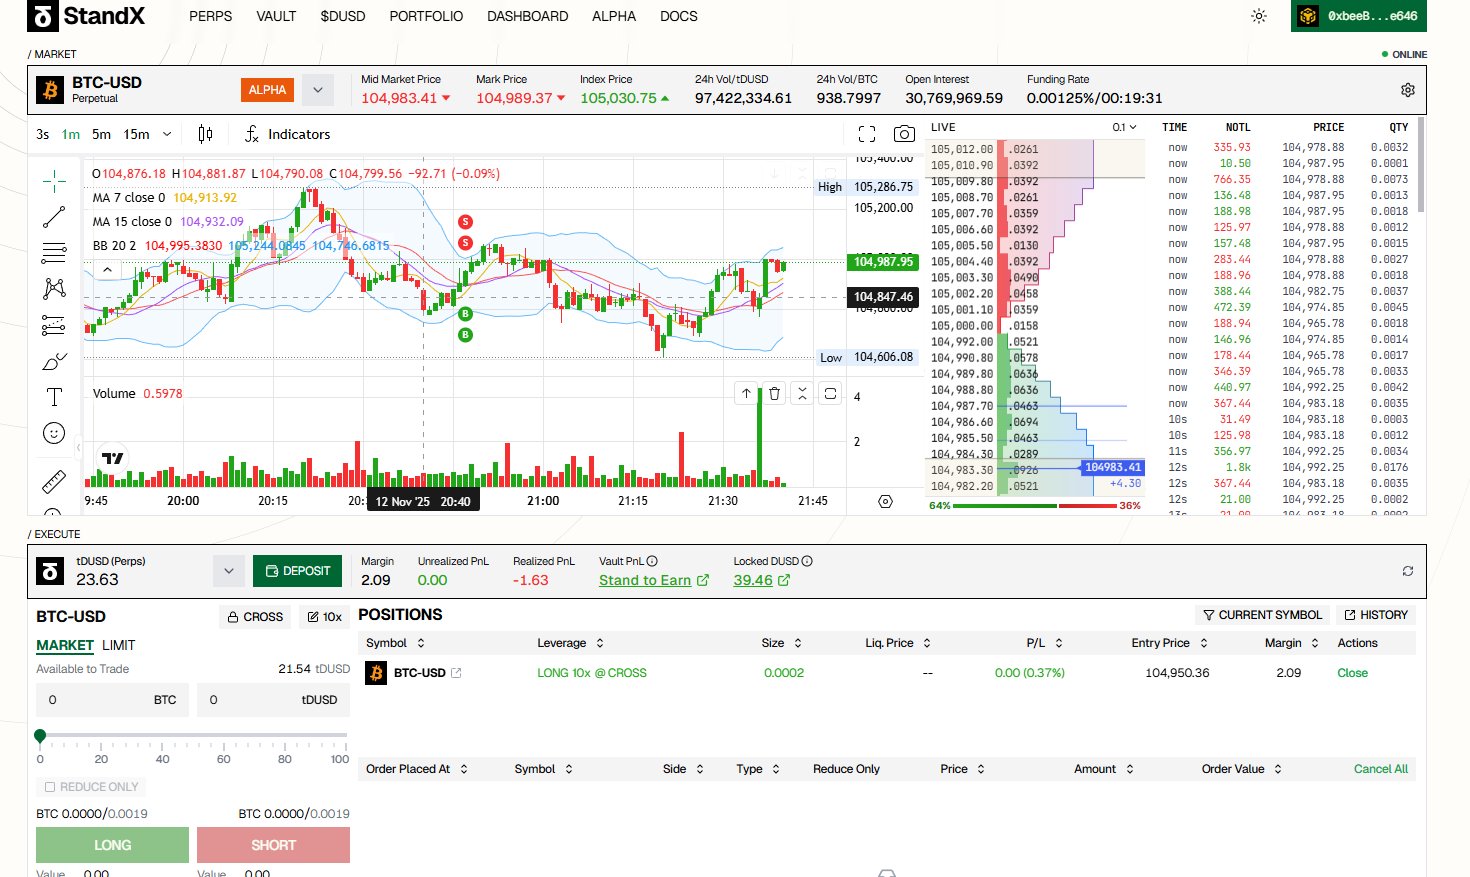
Task: Collapse the indicator legend chevron
Action: click(x=107, y=270)
